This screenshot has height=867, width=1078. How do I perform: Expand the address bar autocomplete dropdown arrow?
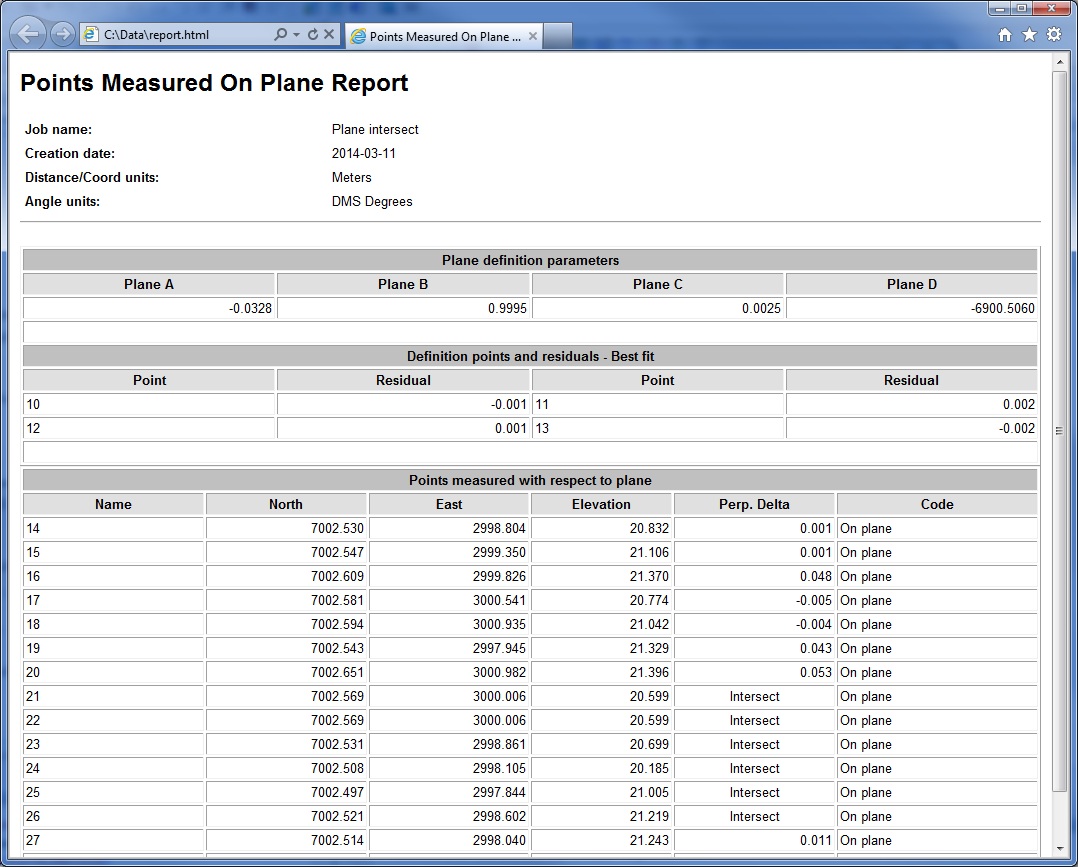click(296, 35)
